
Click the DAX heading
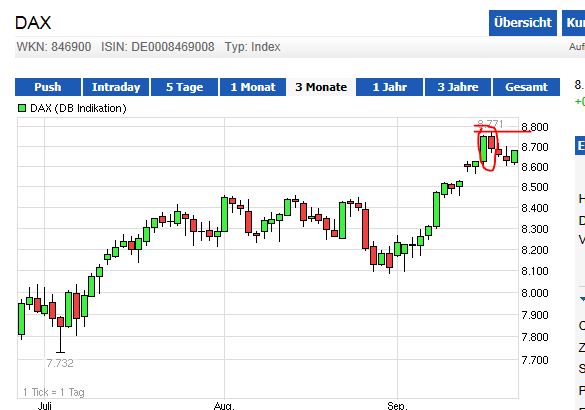33,23
